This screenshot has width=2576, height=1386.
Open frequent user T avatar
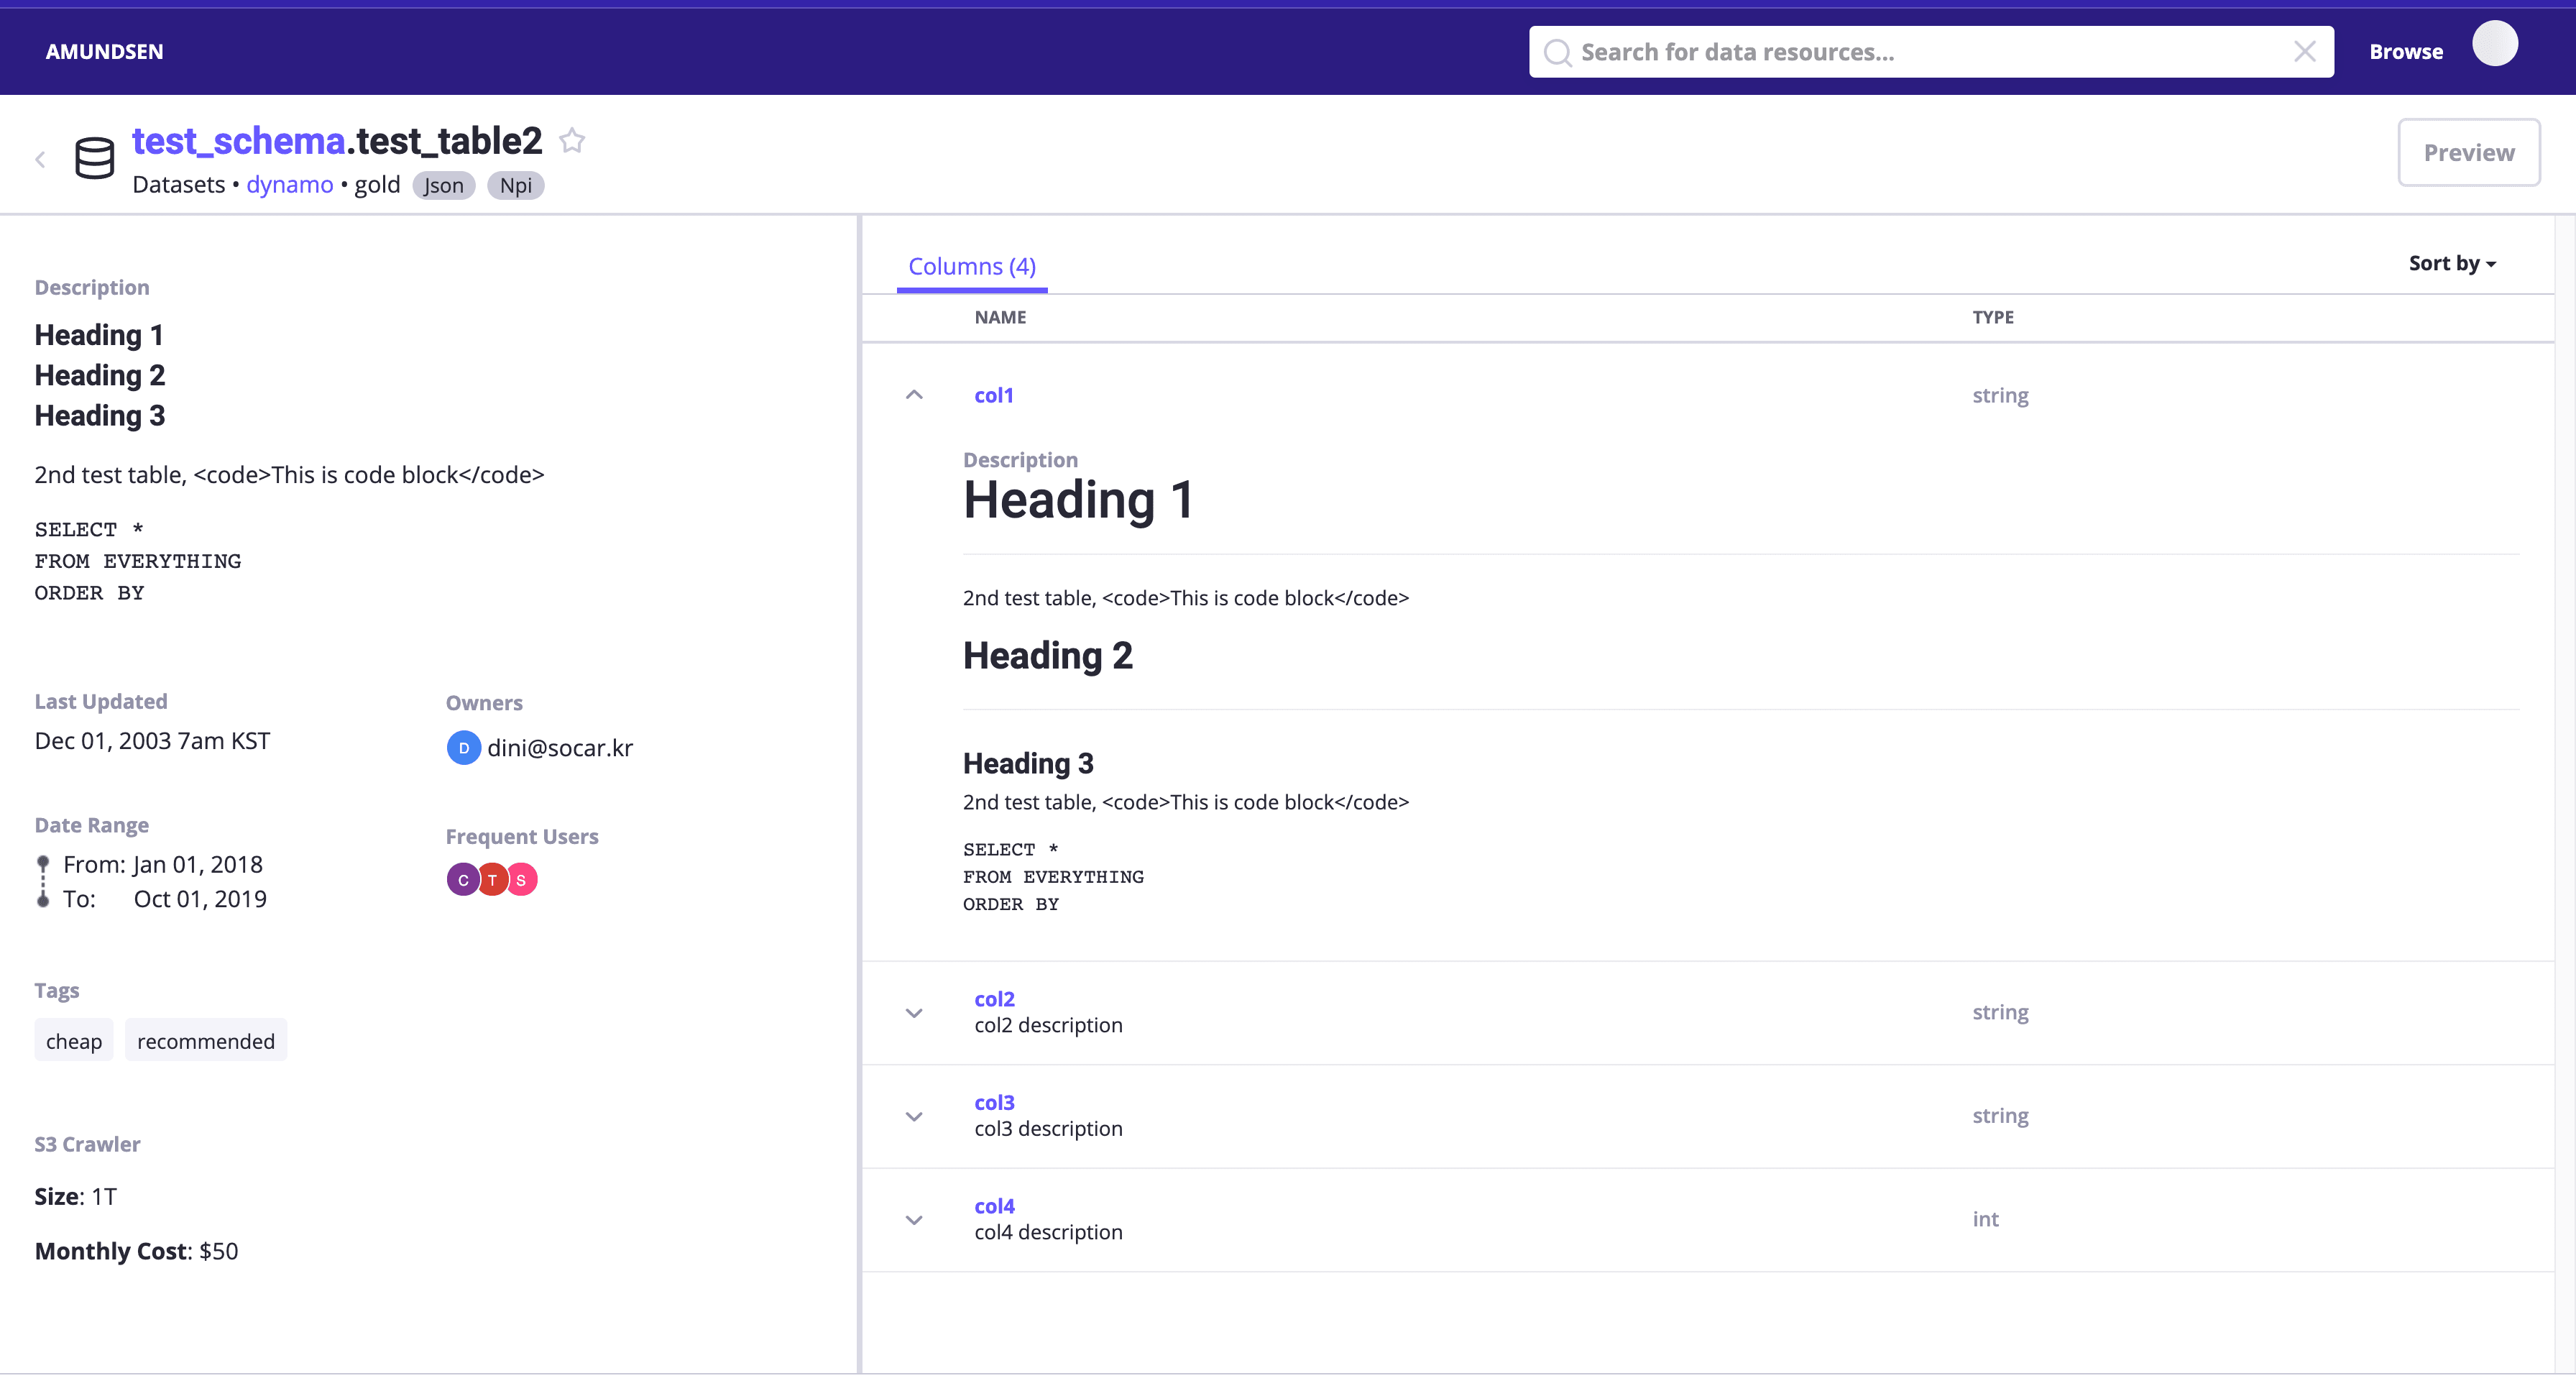pos(492,880)
